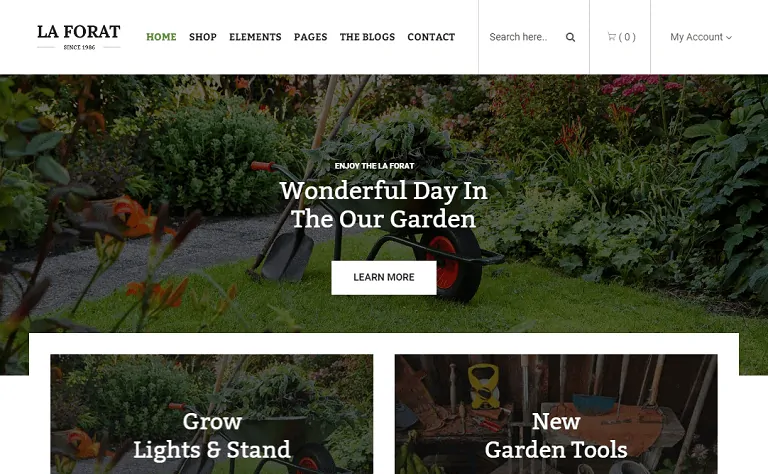Open the PAGES menu
The height and width of the screenshot is (474, 768).
[311, 37]
